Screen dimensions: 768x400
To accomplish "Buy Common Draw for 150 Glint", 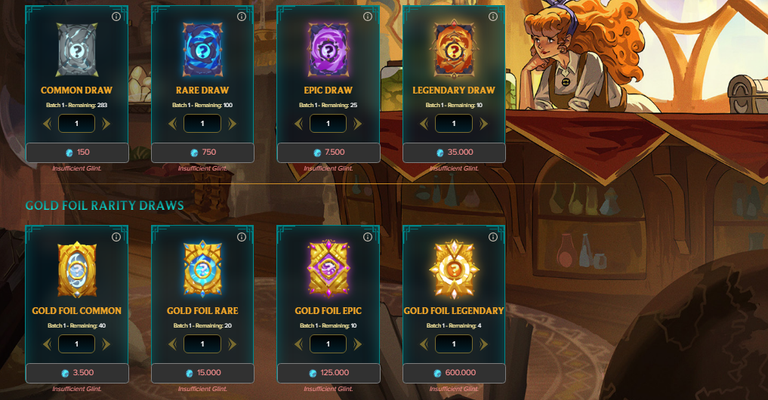I will [x=77, y=152].
